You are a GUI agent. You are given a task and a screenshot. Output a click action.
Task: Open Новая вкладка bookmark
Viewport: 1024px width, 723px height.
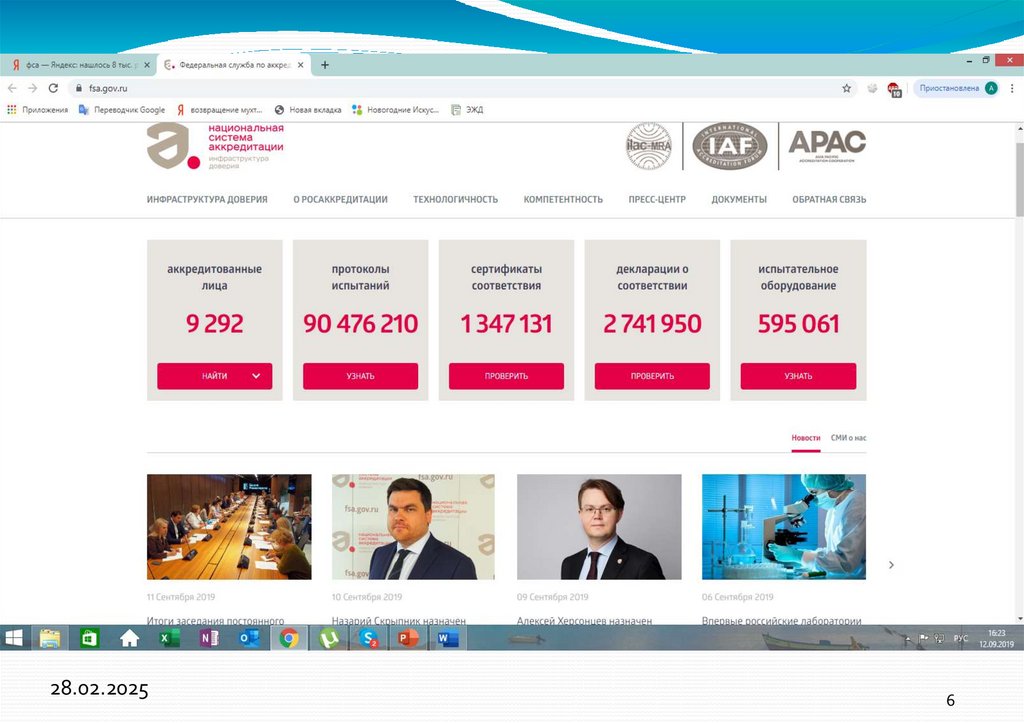[x=308, y=110]
